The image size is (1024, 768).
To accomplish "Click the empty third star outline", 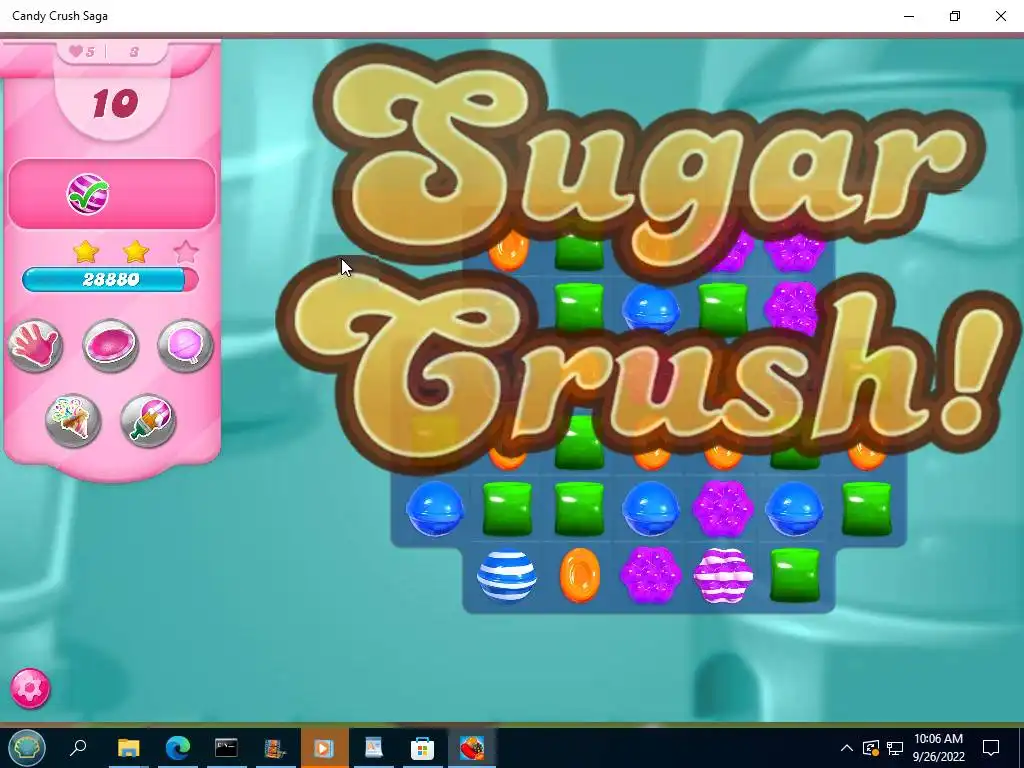I will click(x=185, y=251).
